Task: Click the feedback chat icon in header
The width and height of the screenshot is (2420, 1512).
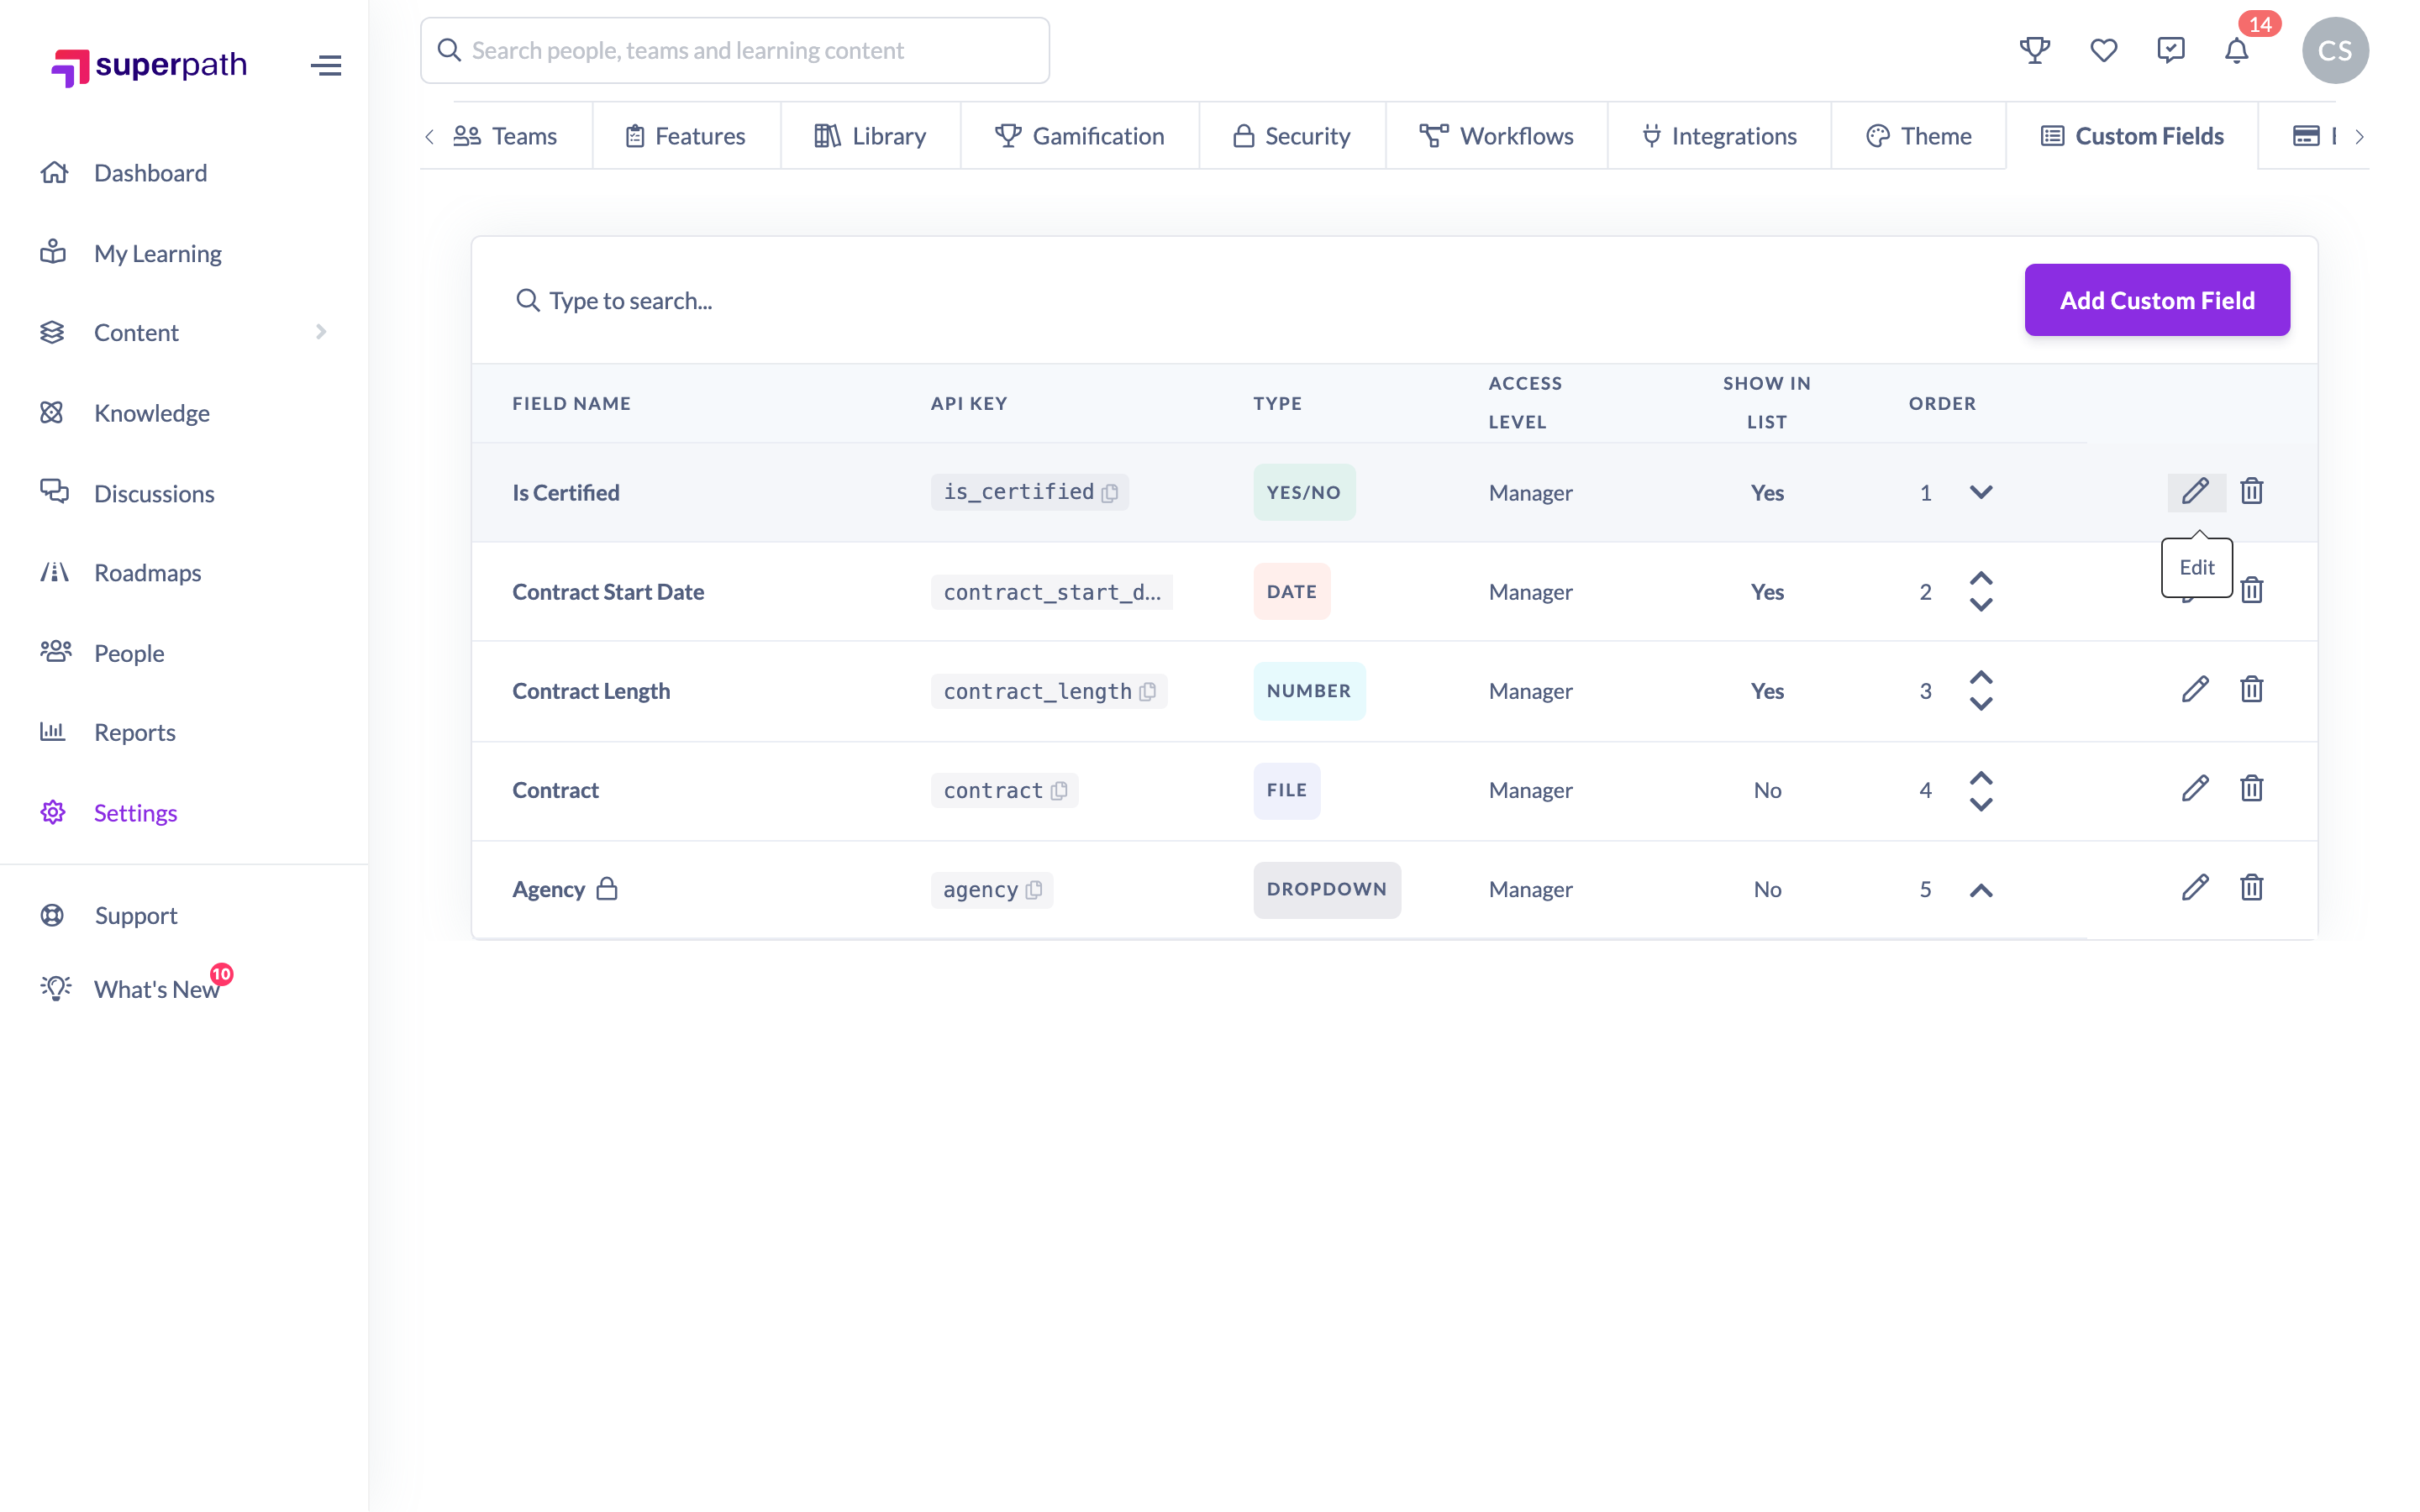Action: coord(2170,50)
